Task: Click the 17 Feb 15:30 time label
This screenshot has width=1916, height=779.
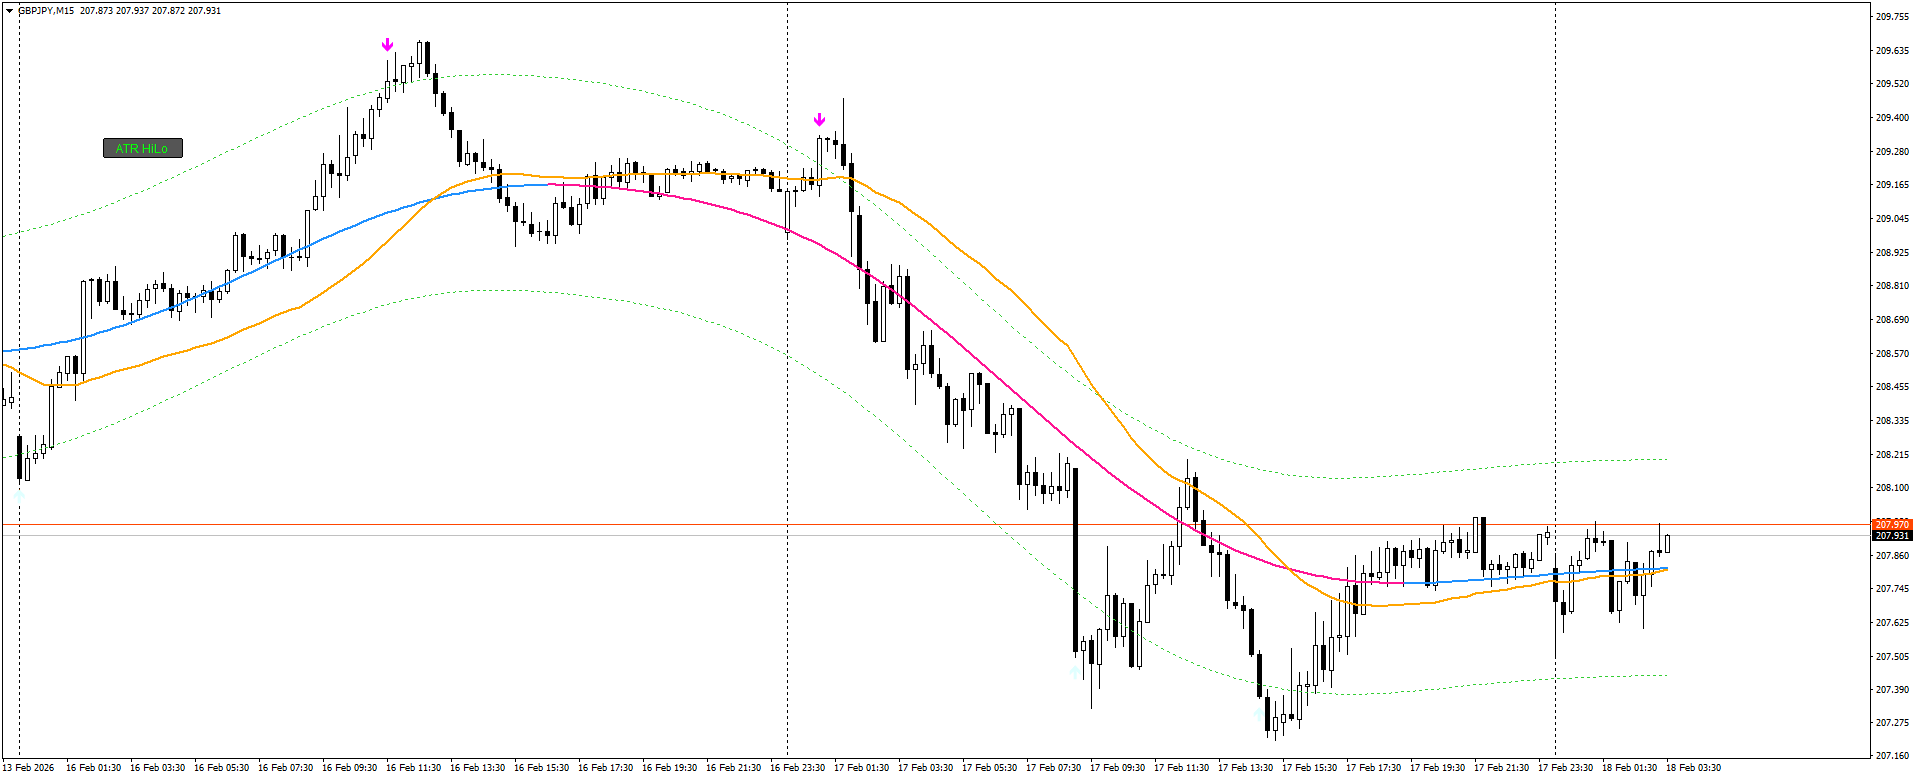Action: (1309, 768)
